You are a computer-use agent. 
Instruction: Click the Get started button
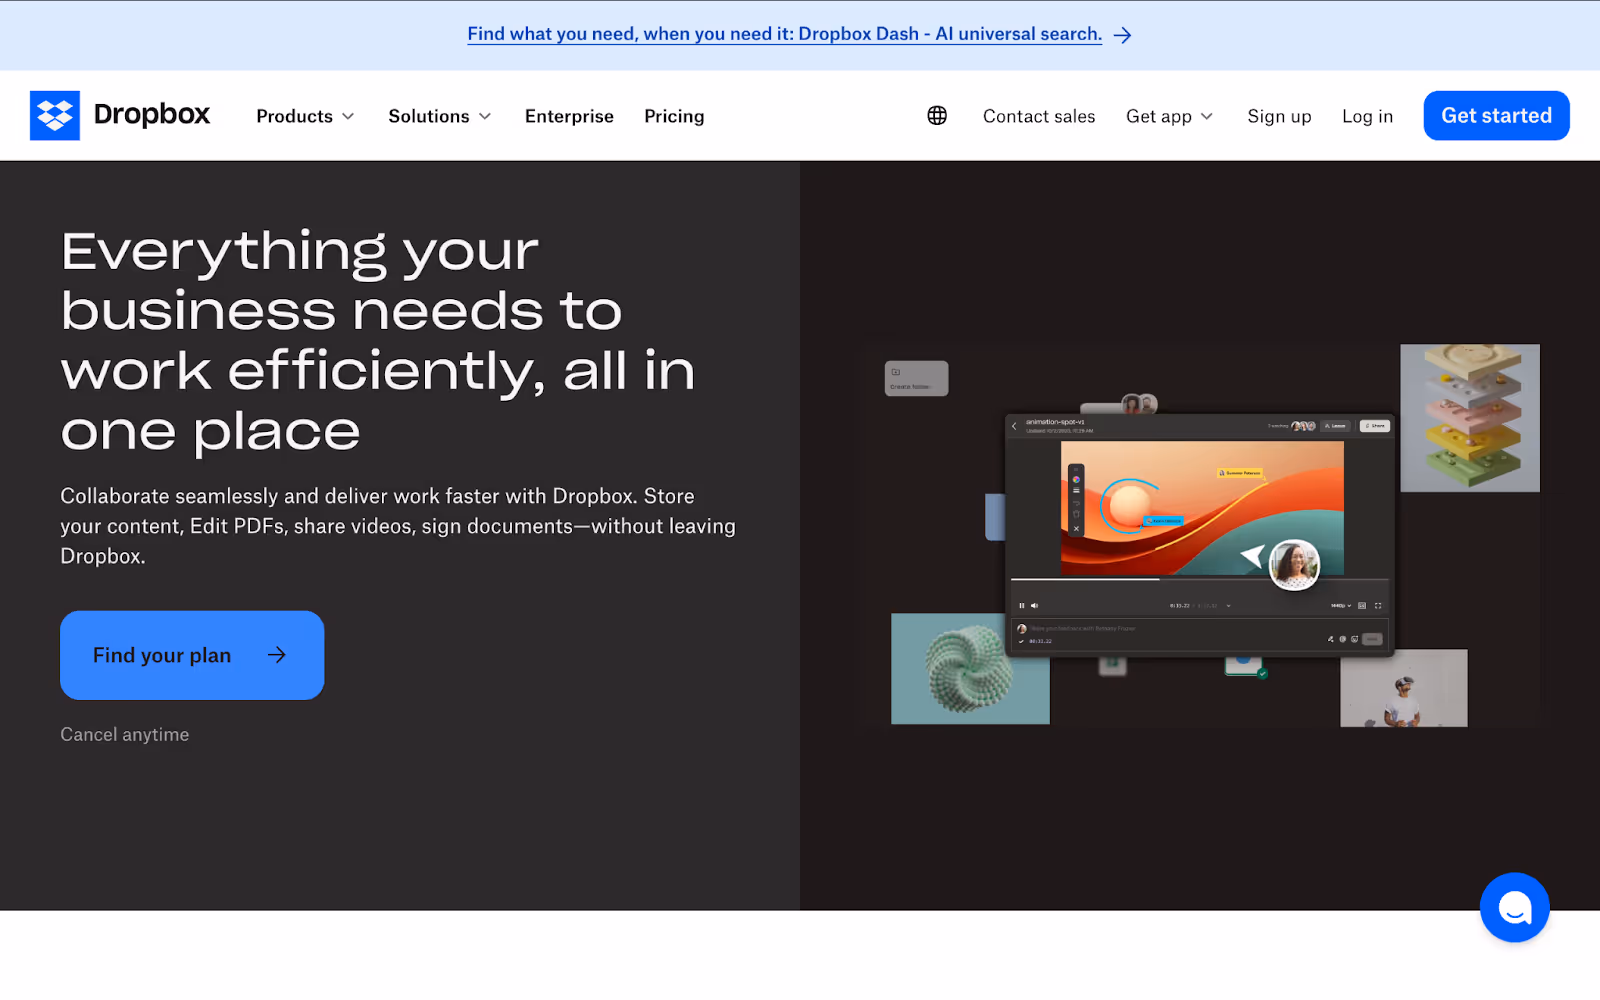click(x=1496, y=116)
